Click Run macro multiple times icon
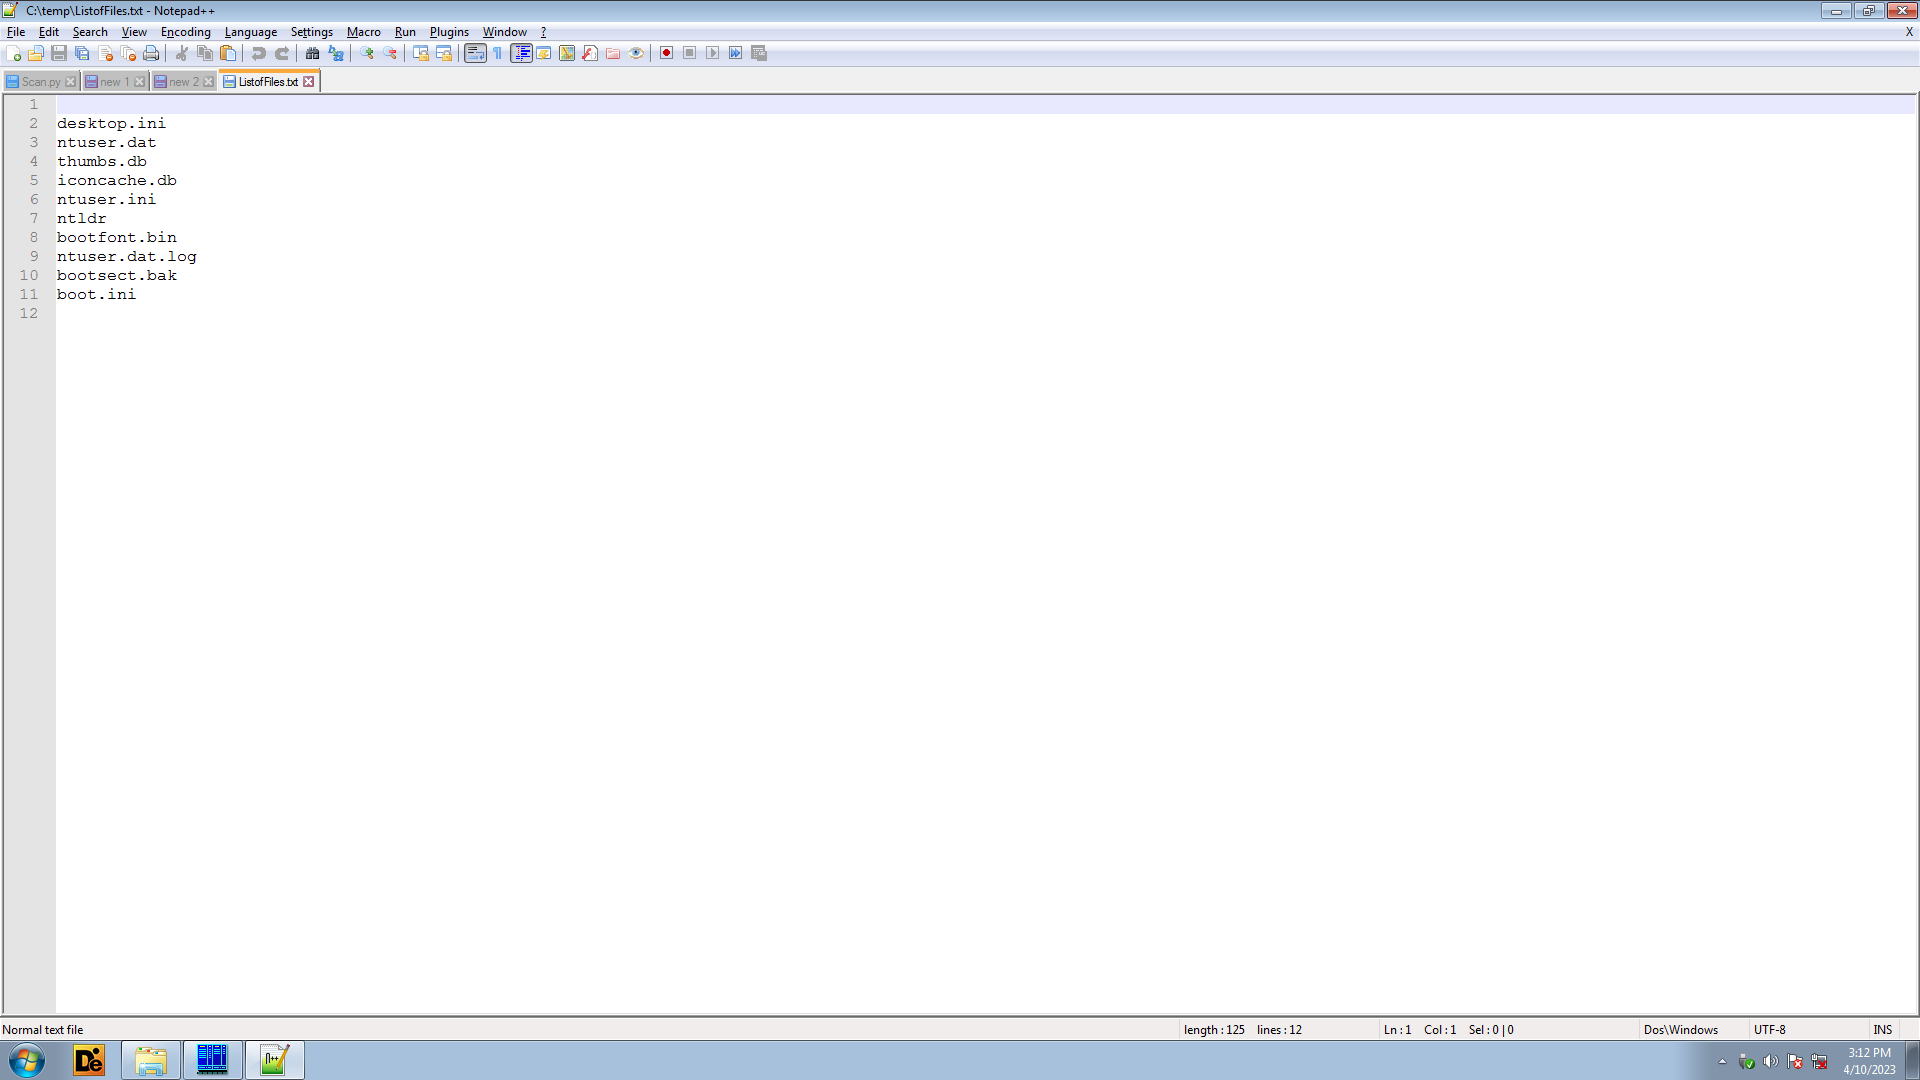1920x1080 pixels. tap(736, 53)
